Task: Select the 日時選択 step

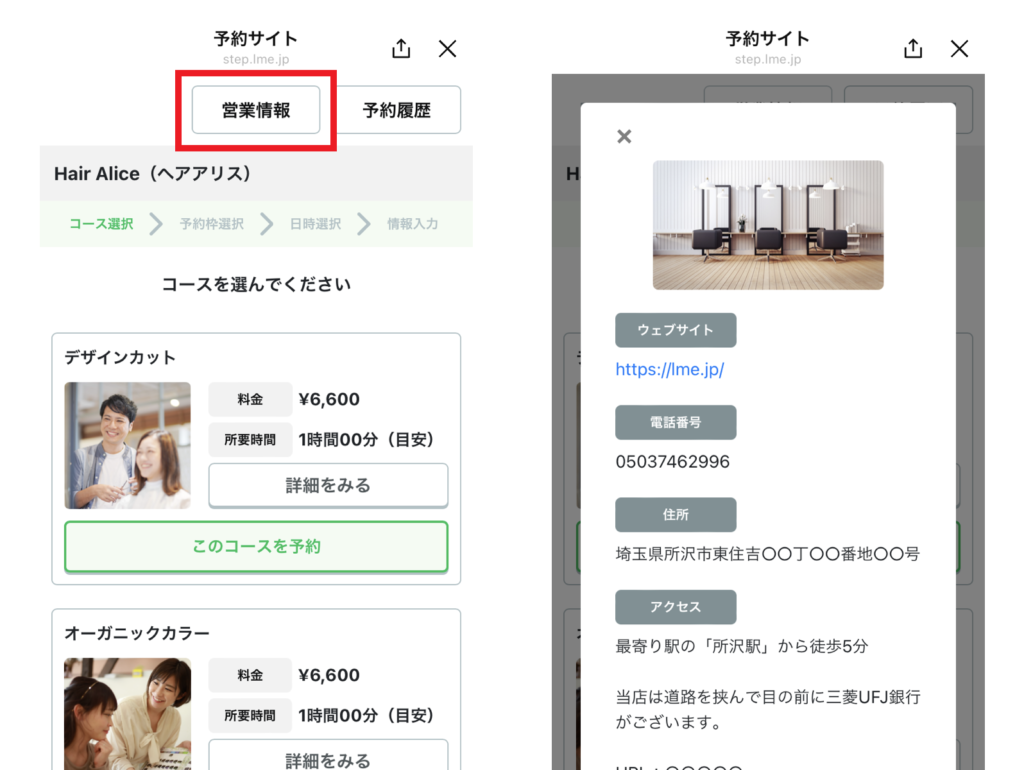Action: pos(315,224)
